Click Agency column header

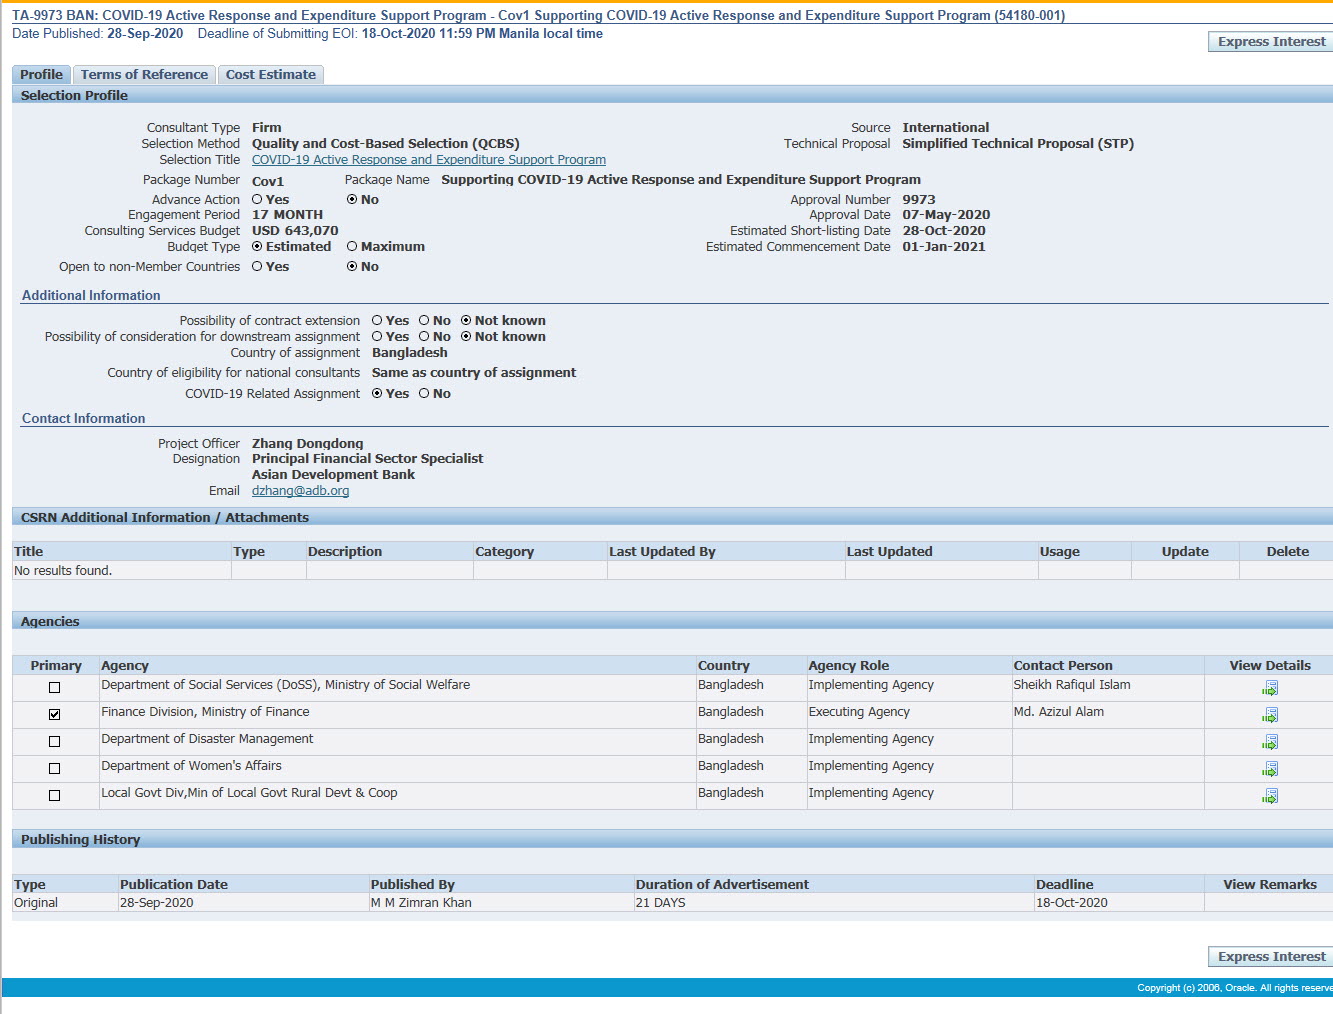[x=125, y=666]
